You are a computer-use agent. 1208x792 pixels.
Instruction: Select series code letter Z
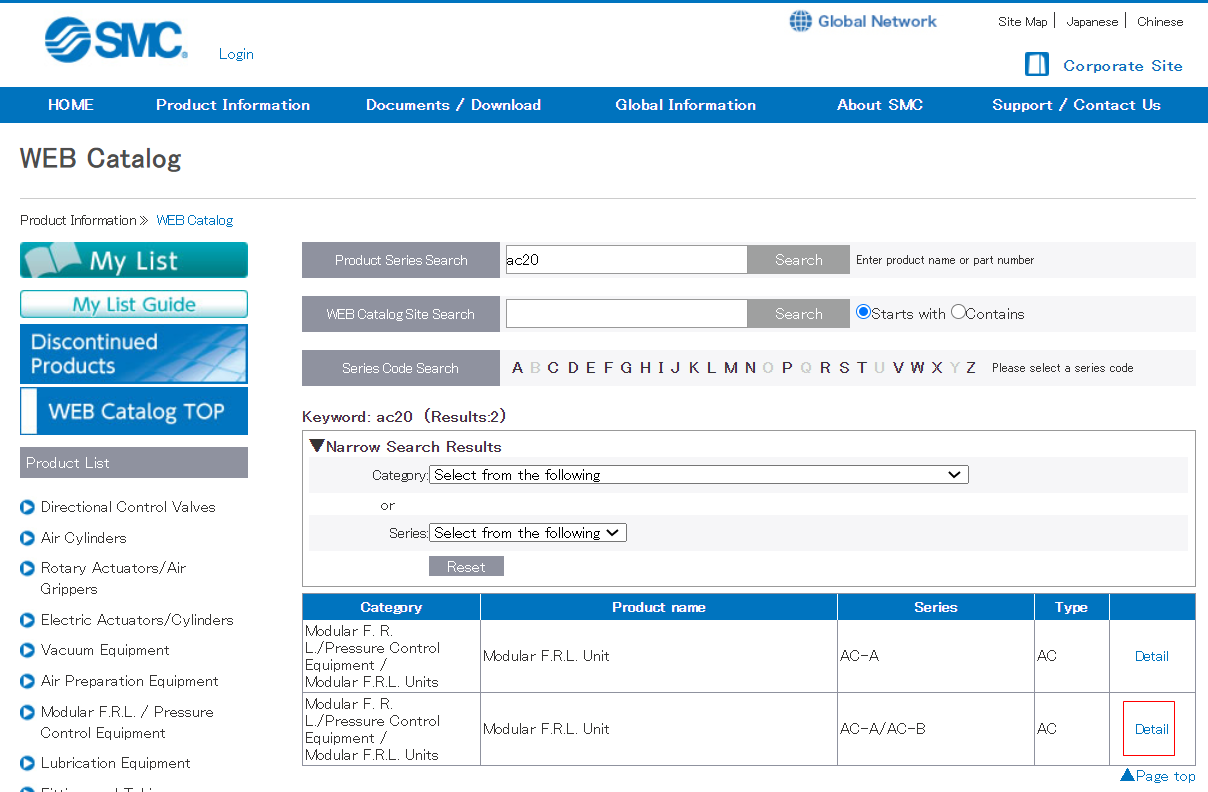click(x=971, y=368)
